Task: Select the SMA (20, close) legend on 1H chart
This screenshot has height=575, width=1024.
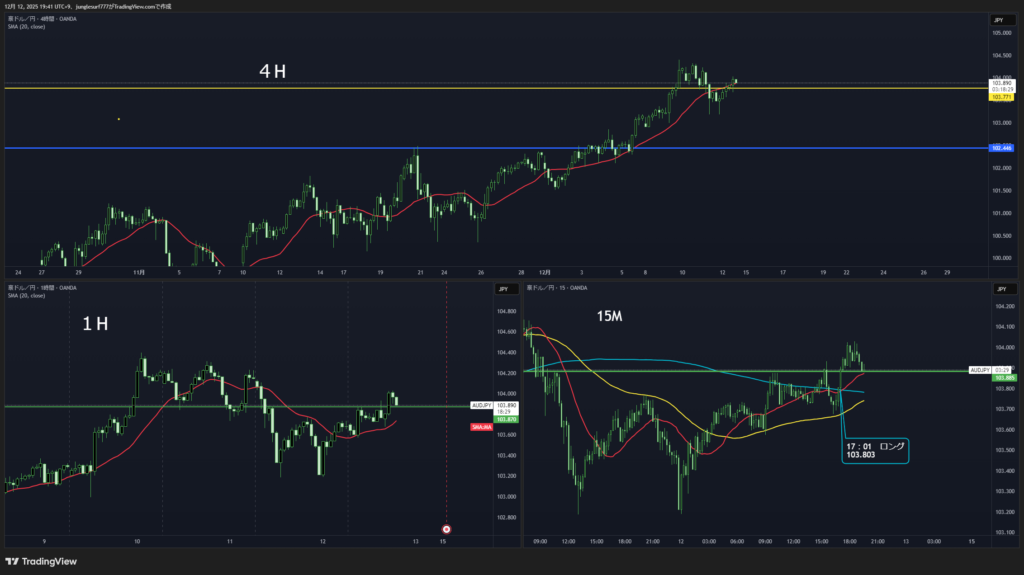Action: click(x=26, y=296)
